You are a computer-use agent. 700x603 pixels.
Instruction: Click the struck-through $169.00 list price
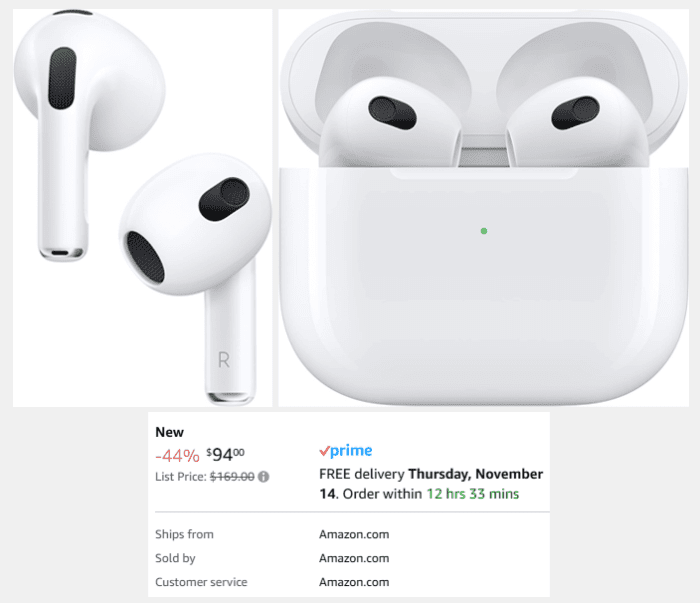click(232, 477)
